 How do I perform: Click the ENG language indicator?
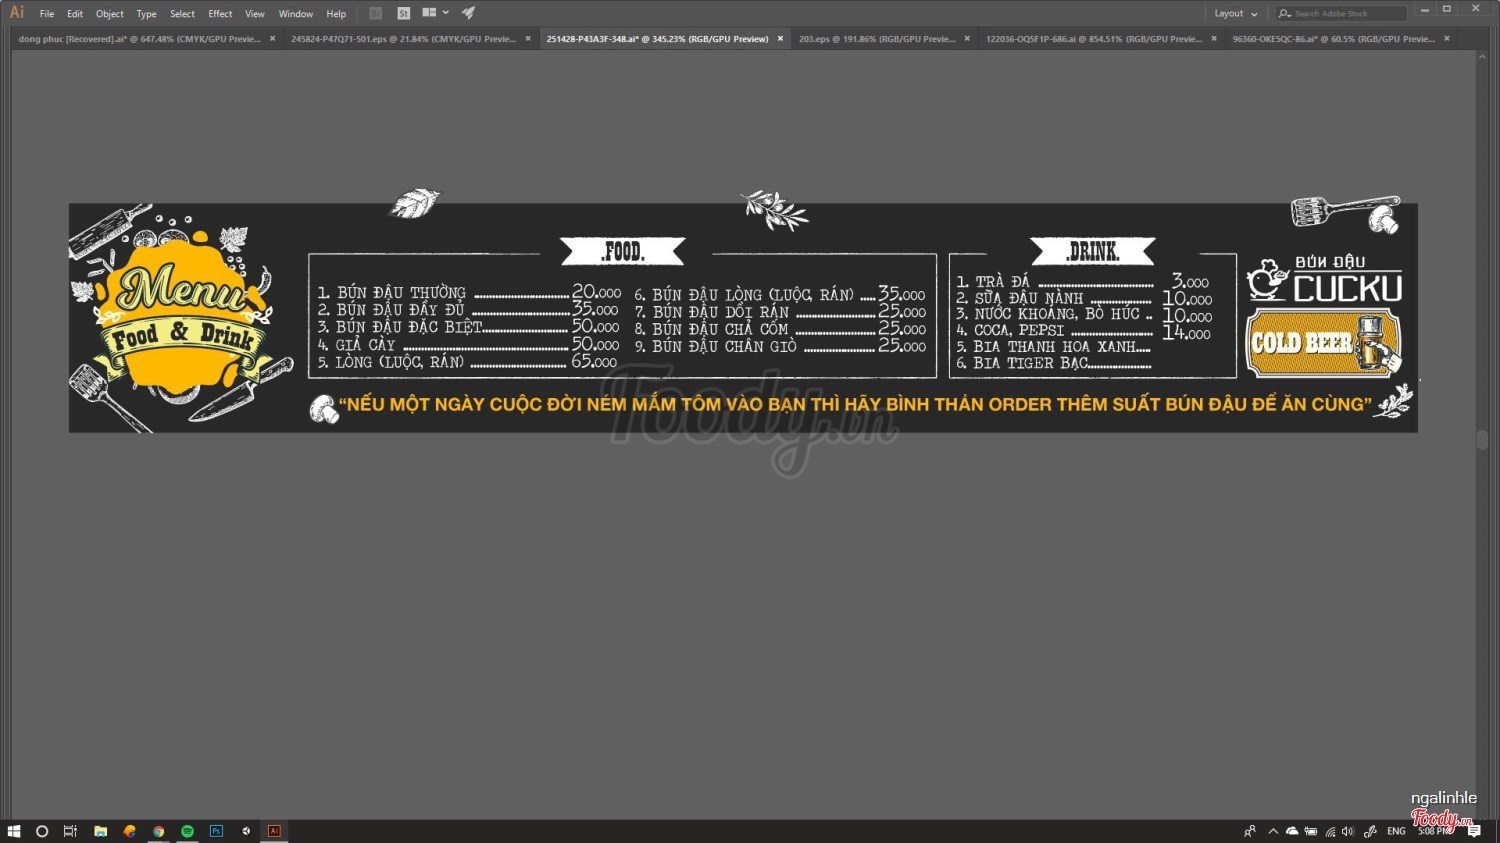tap(1396, 831)
